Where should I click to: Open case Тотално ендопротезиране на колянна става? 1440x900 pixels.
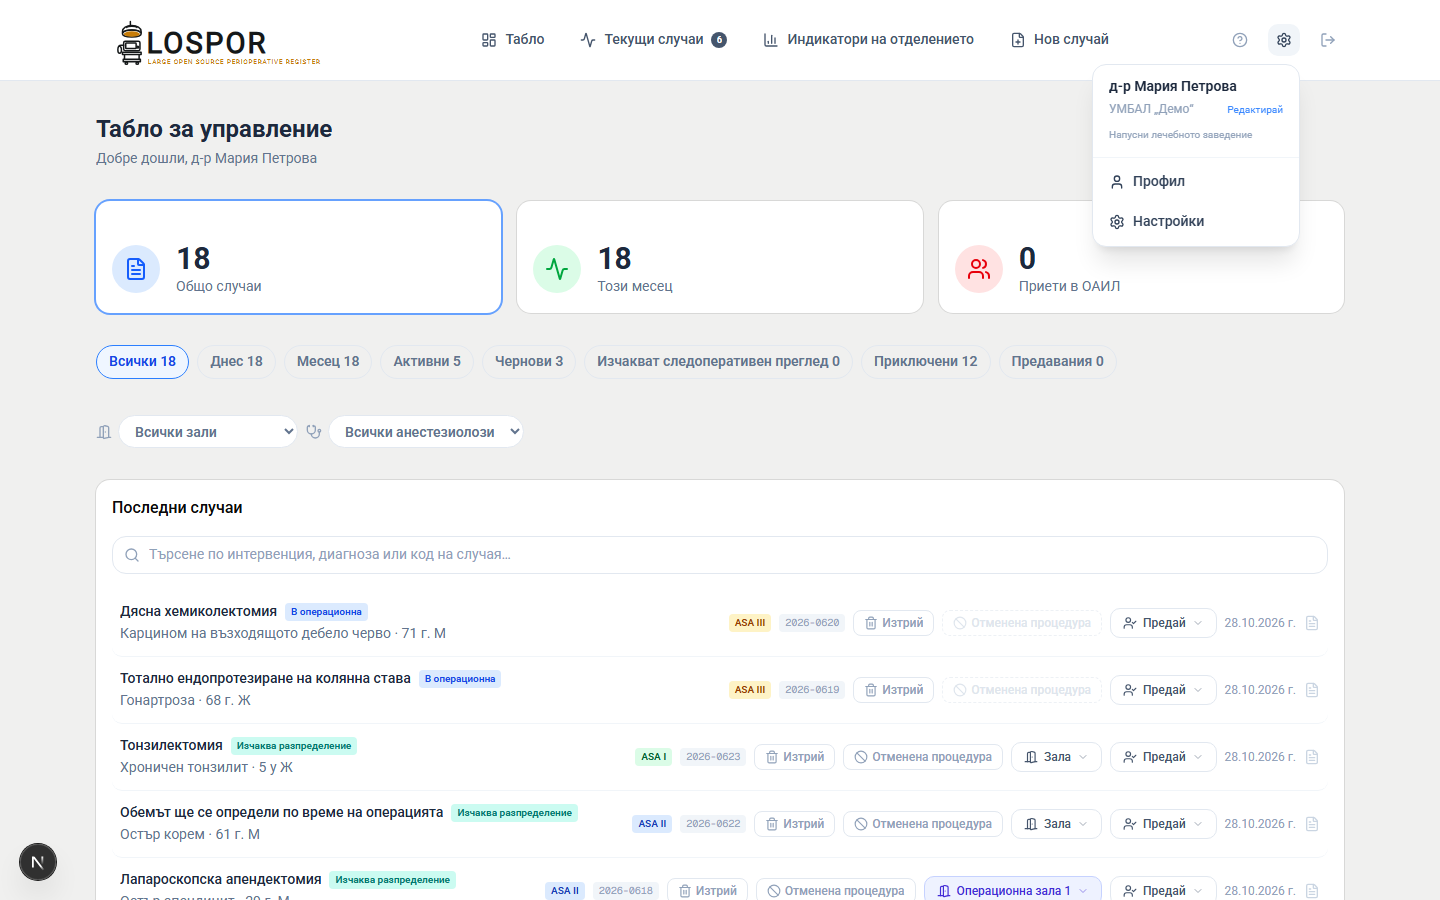(265, 679)
